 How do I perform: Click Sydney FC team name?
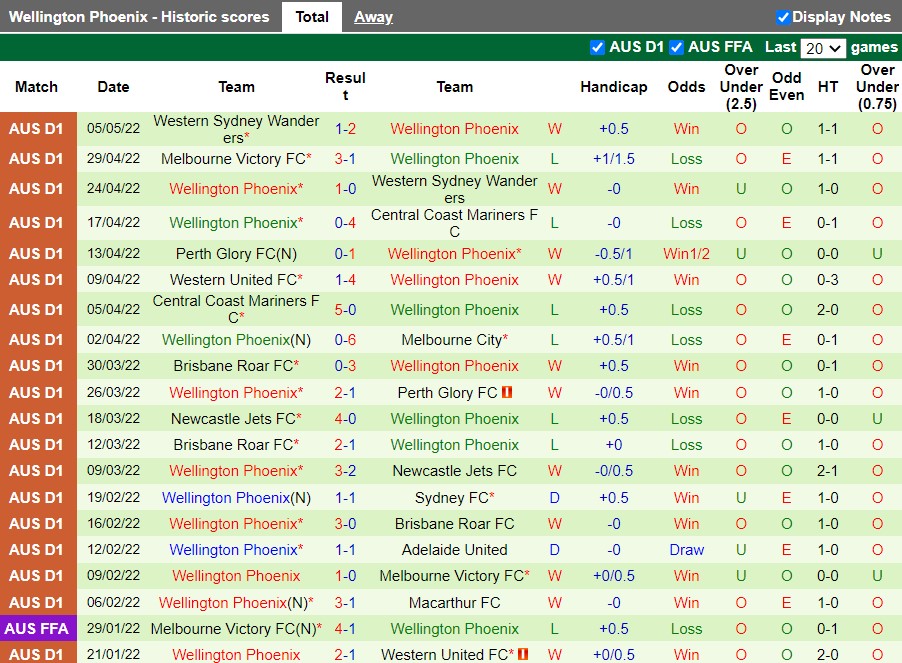[454, 497]
